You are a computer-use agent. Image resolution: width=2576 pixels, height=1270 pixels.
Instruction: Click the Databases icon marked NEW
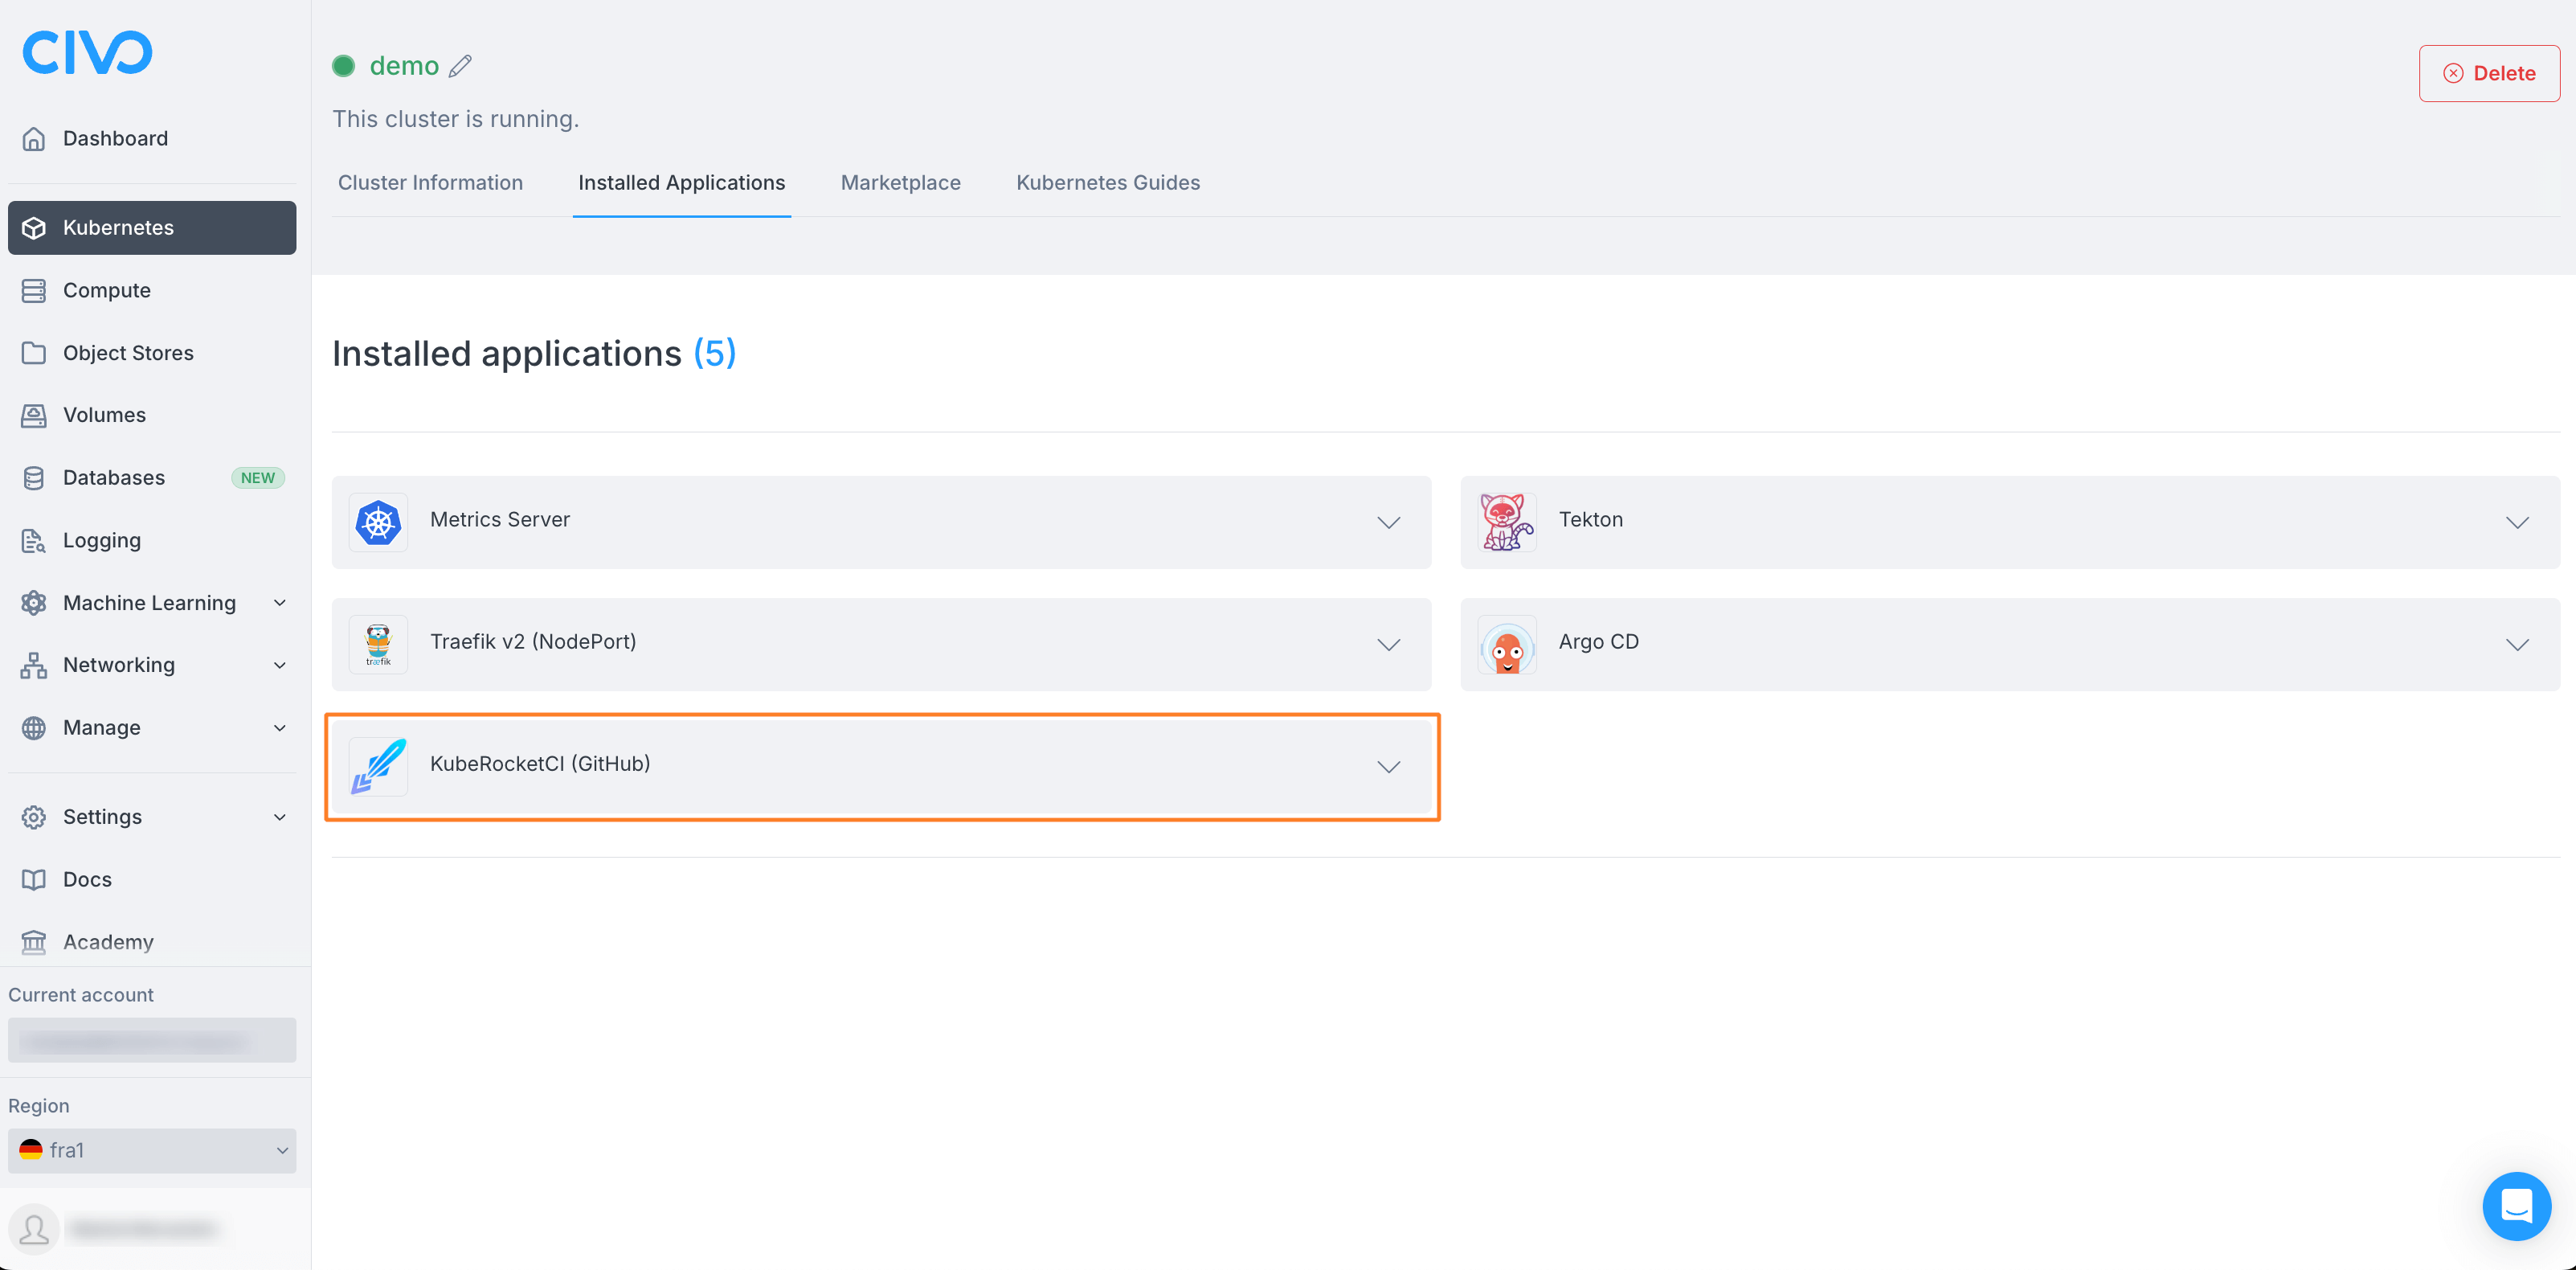pos(34,477)
